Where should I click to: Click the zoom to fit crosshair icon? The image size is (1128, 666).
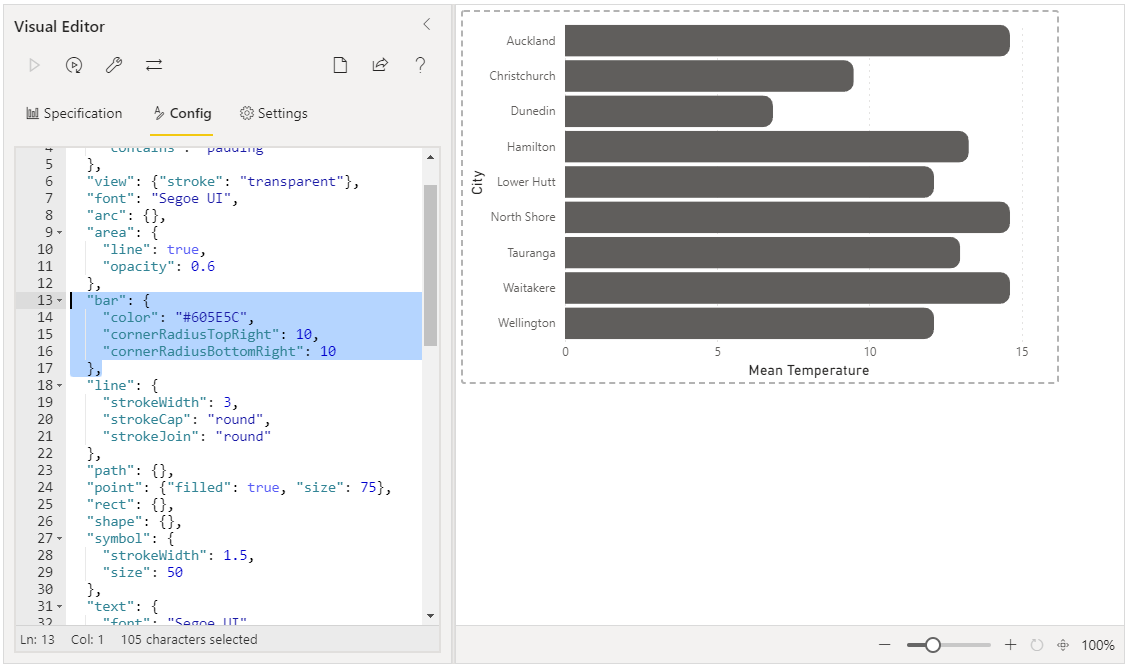pos(1063,645)
